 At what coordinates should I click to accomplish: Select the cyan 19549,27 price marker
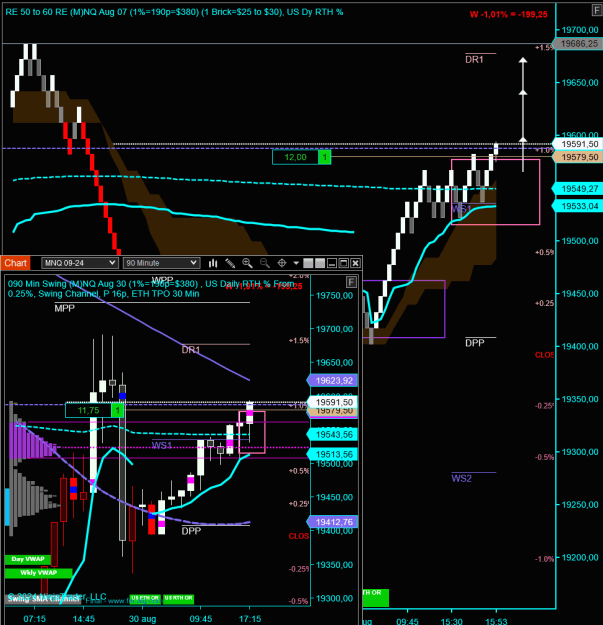pos(577,189)
